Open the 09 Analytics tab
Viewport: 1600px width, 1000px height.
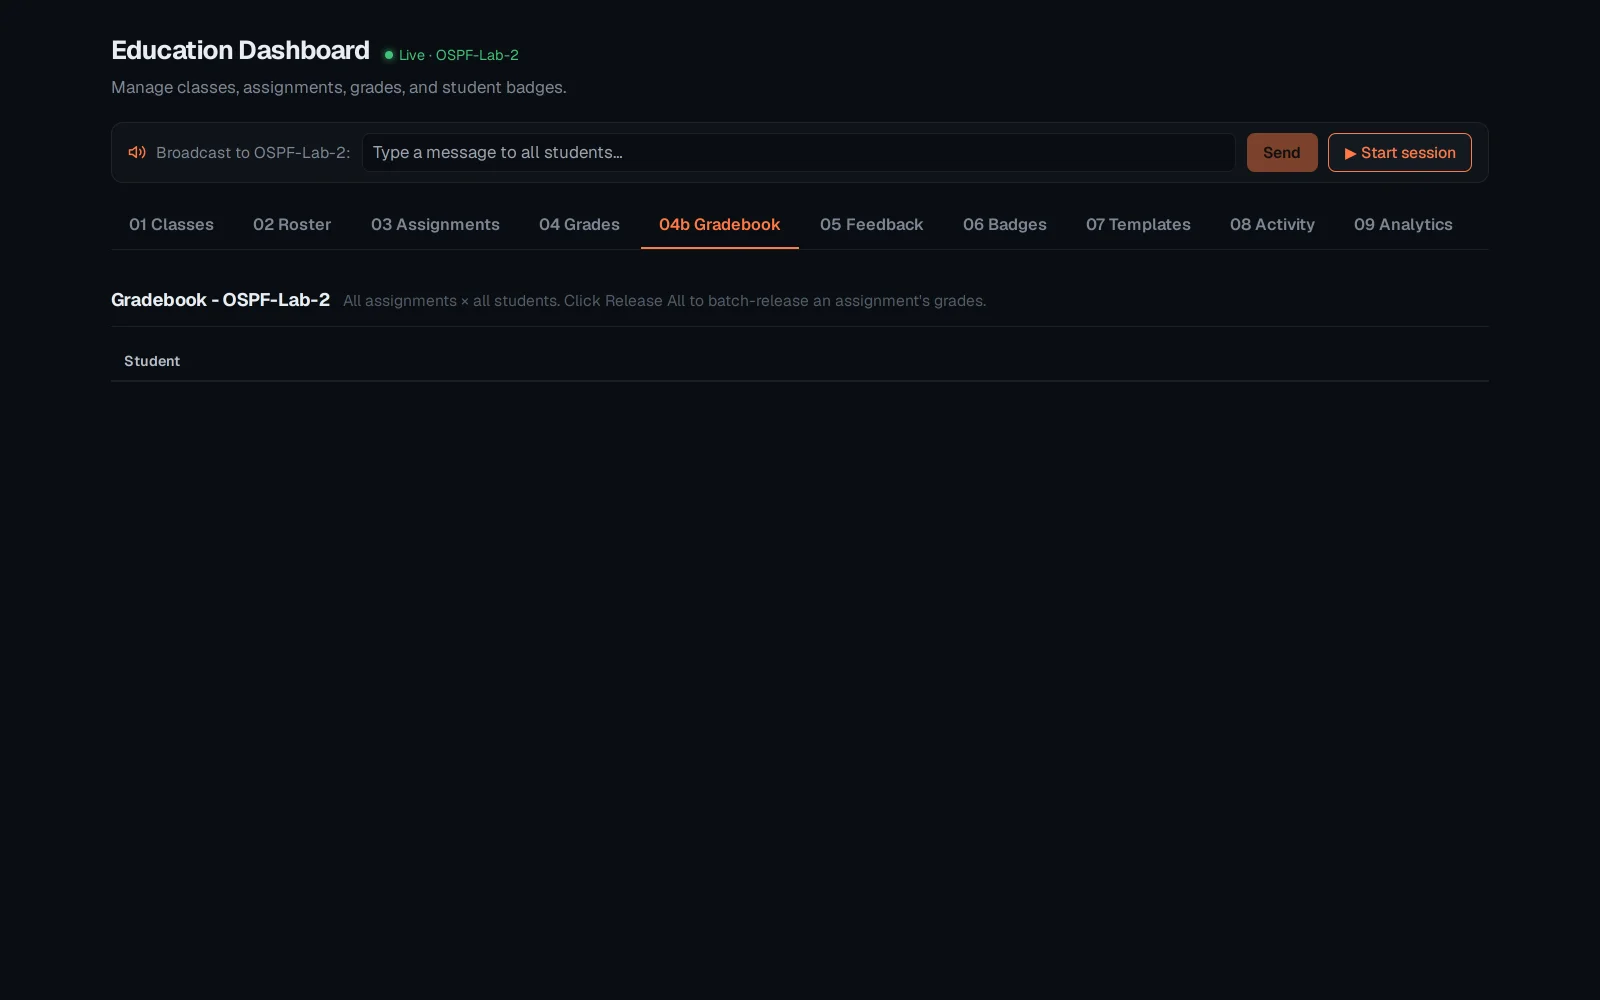(1403, 224)
